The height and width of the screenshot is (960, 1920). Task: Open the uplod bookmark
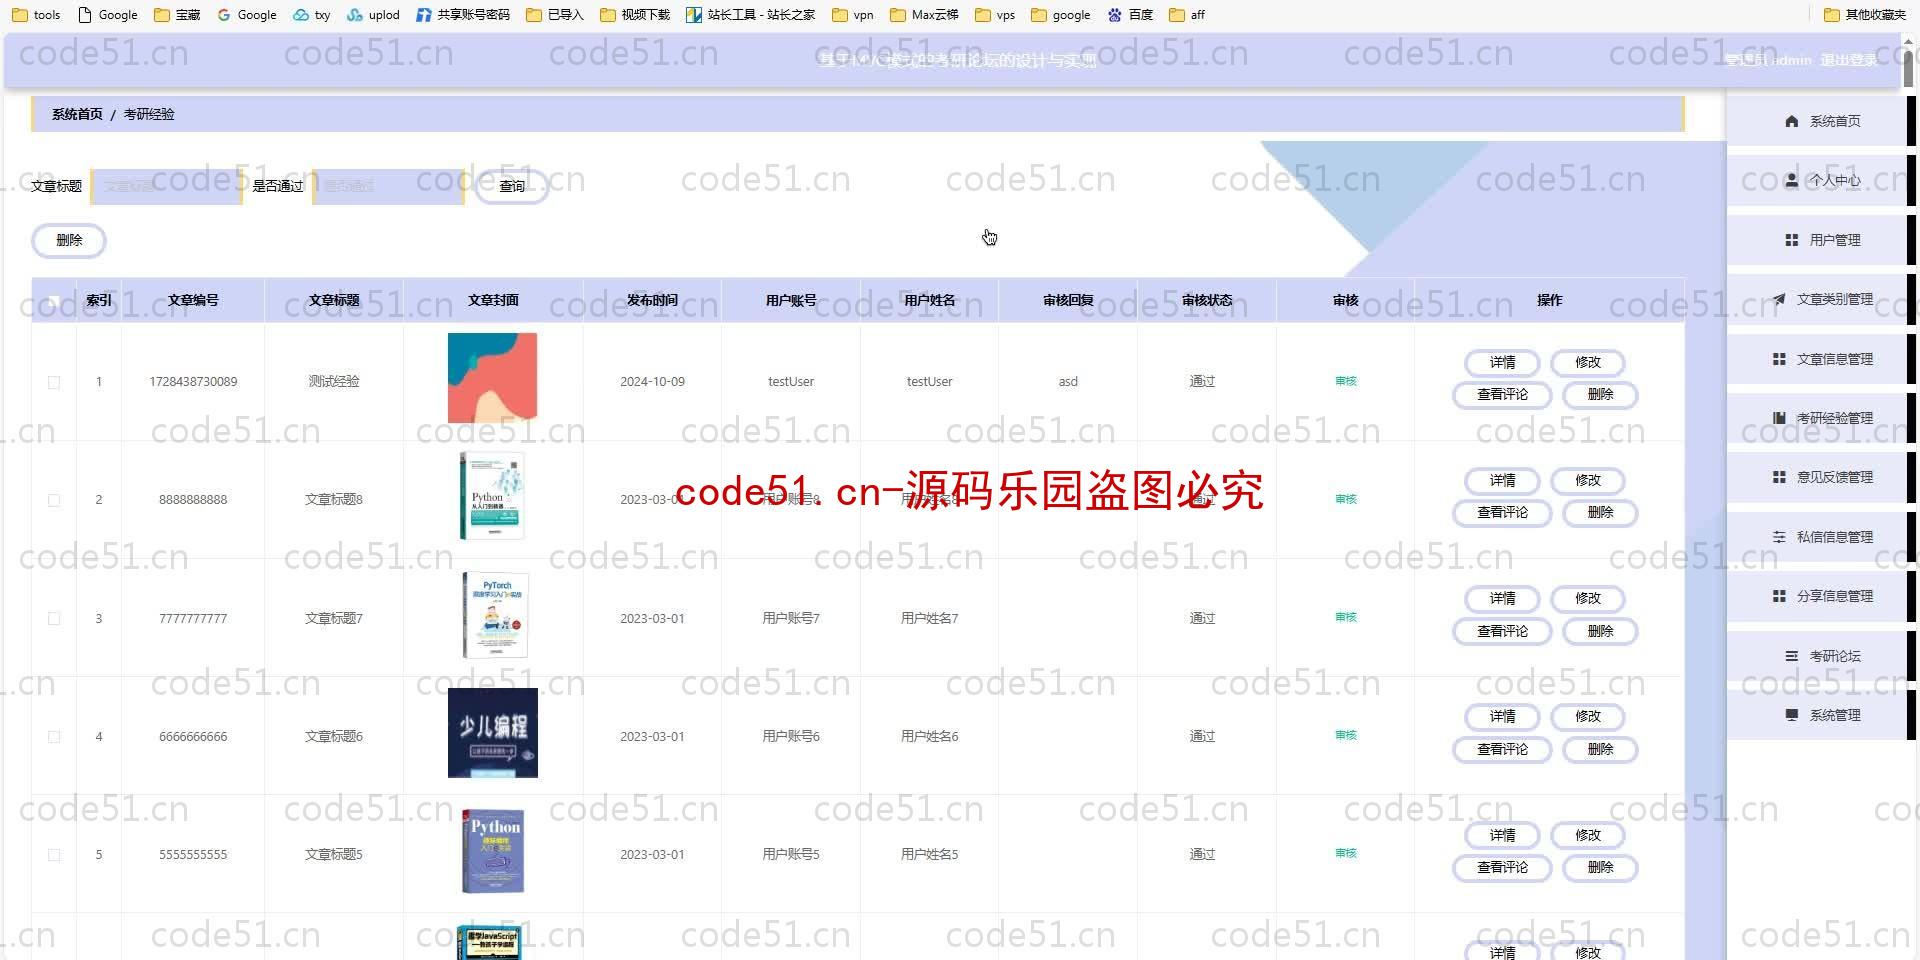tap(373, 14)
